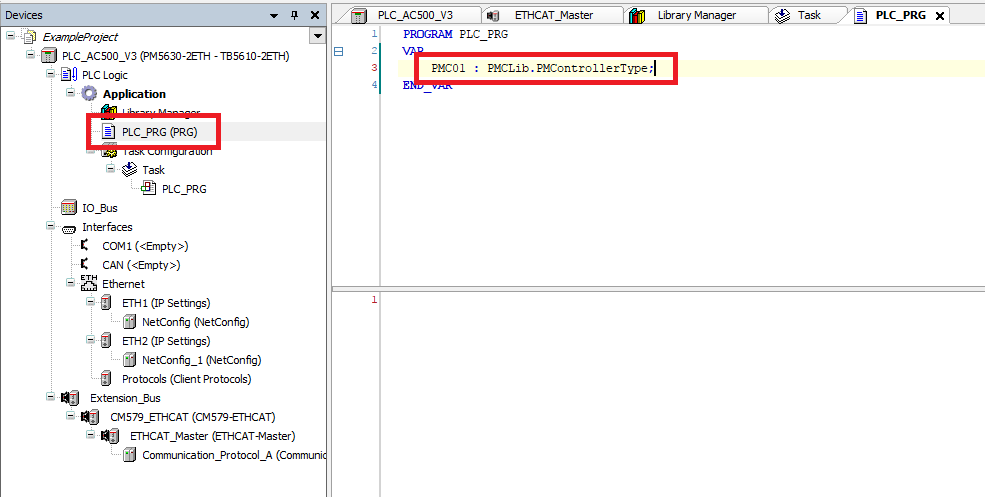Pin the Devices panel

point(294,16)
